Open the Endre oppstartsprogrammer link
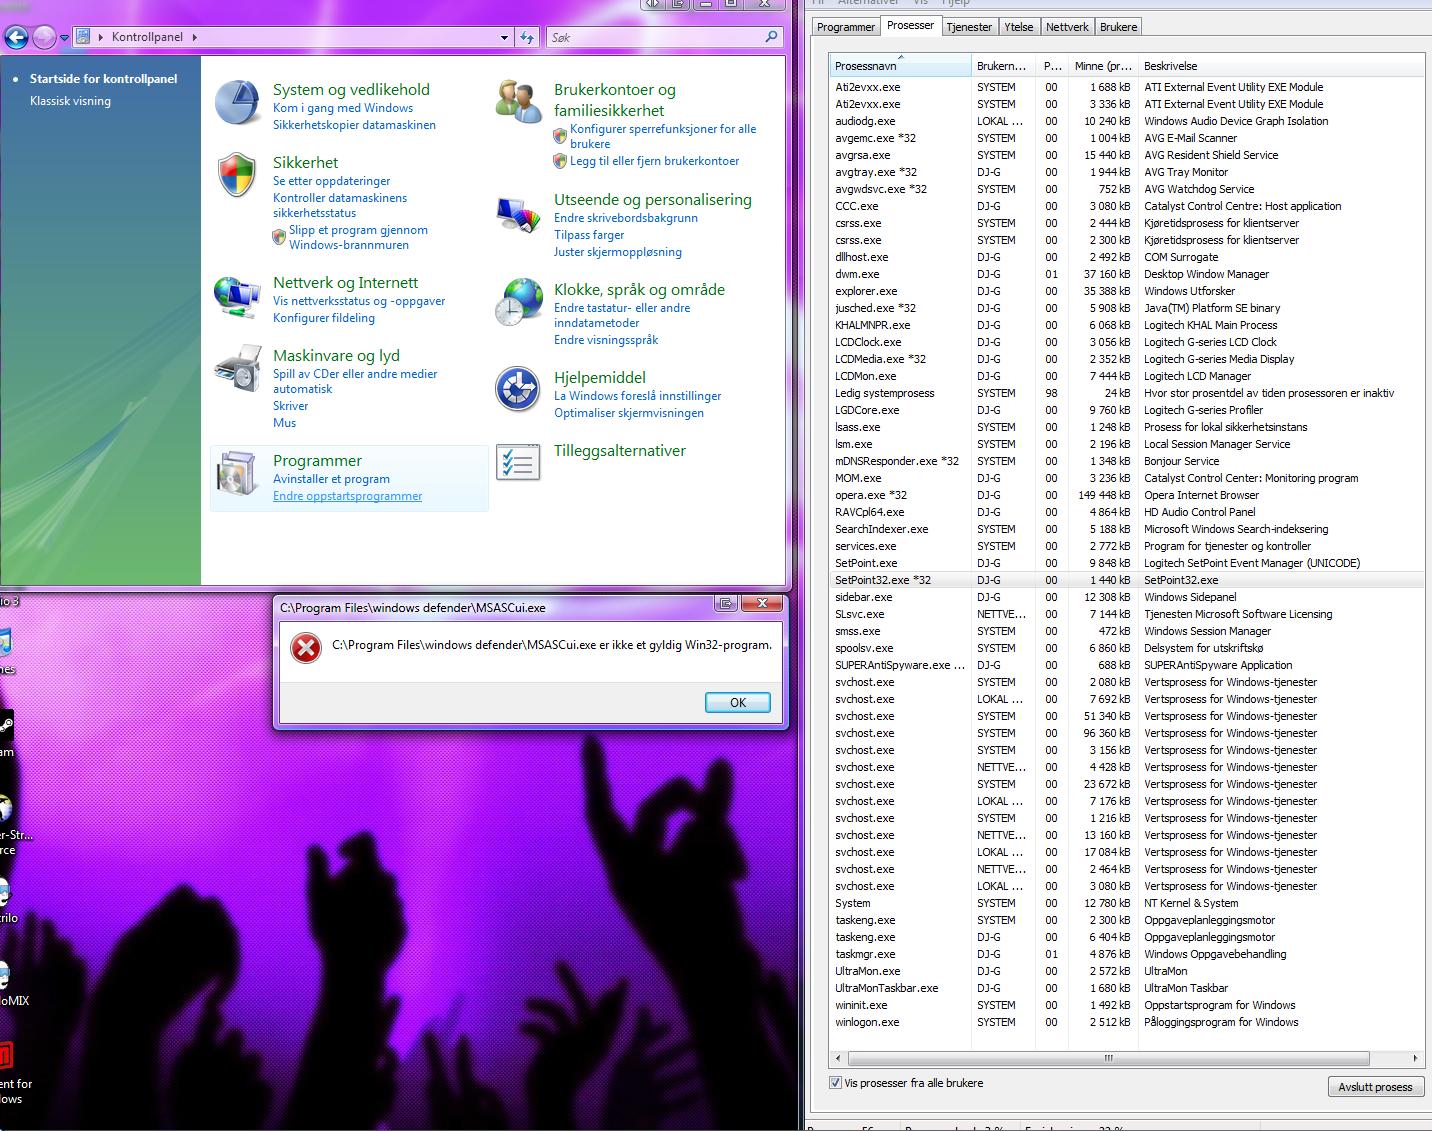 click(x=347, y=496)
